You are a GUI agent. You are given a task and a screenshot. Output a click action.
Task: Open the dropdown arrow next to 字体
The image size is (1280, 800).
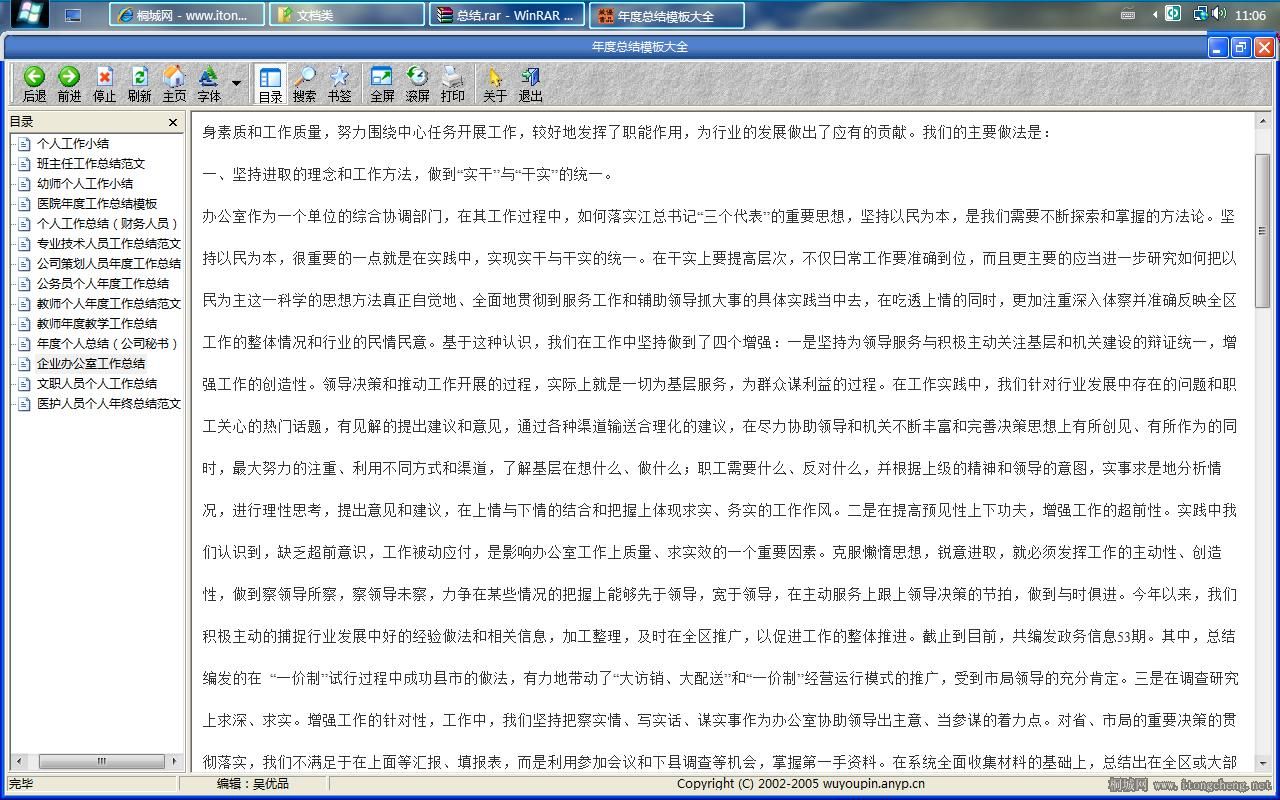click(236, 84)
